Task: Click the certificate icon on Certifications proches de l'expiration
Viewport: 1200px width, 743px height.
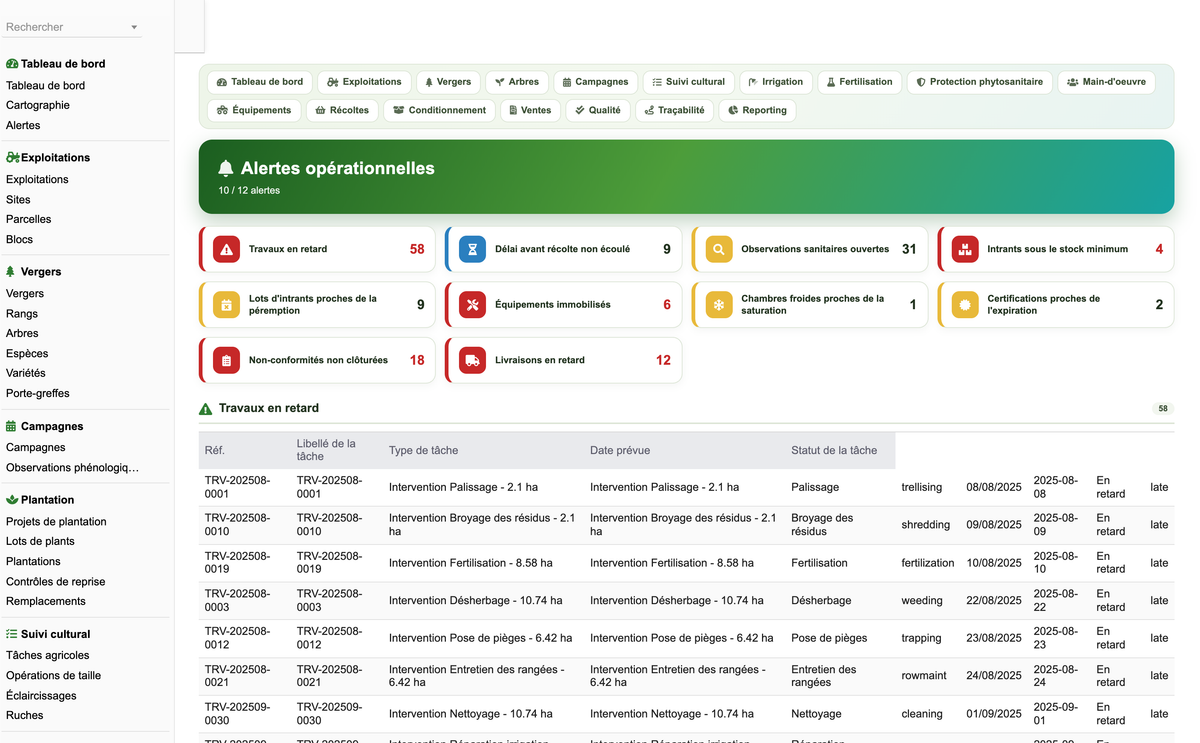Action: point(965,305)
